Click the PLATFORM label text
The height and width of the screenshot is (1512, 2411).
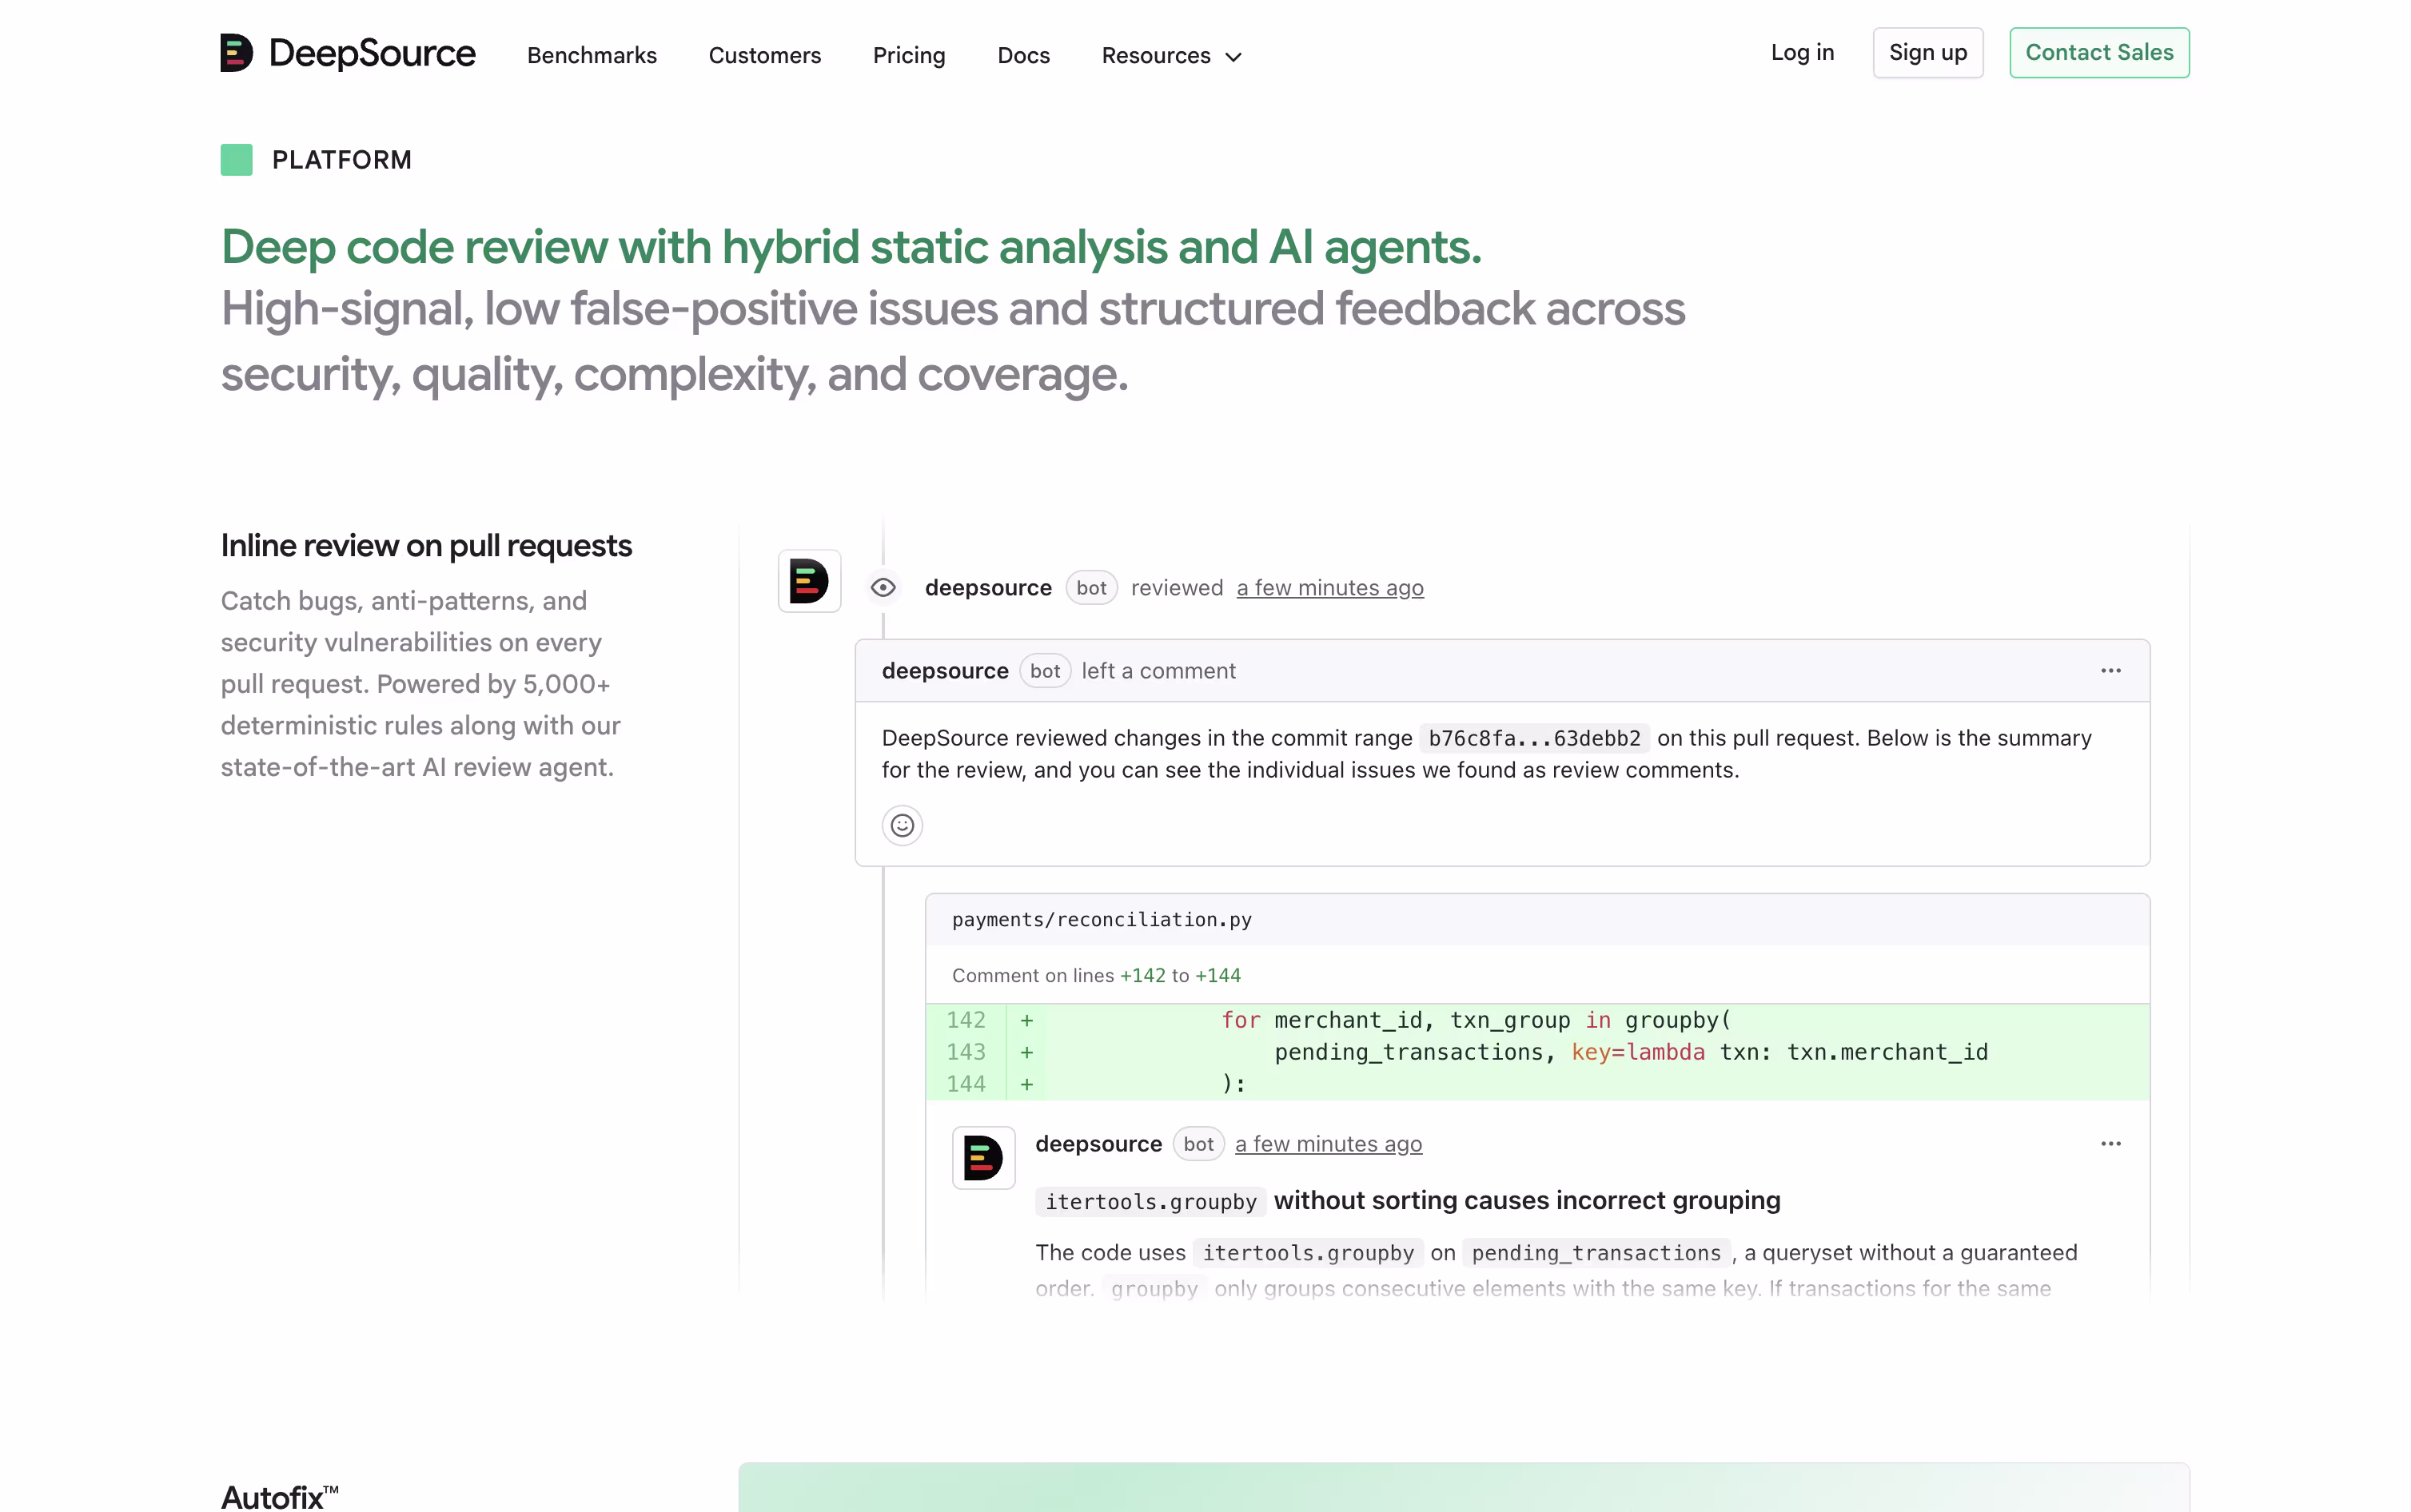[342, 160]
